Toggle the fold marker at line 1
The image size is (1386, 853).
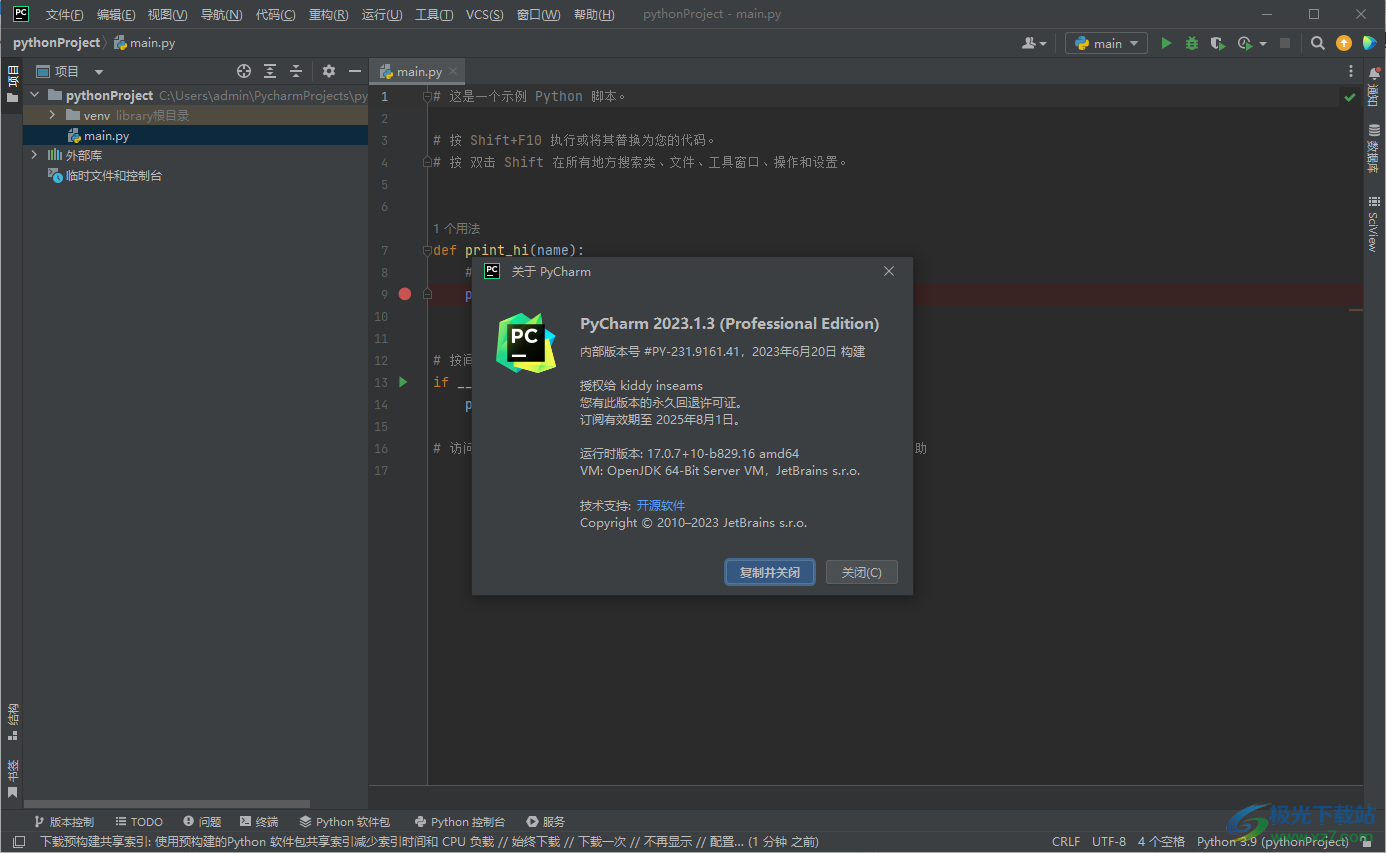426,97
